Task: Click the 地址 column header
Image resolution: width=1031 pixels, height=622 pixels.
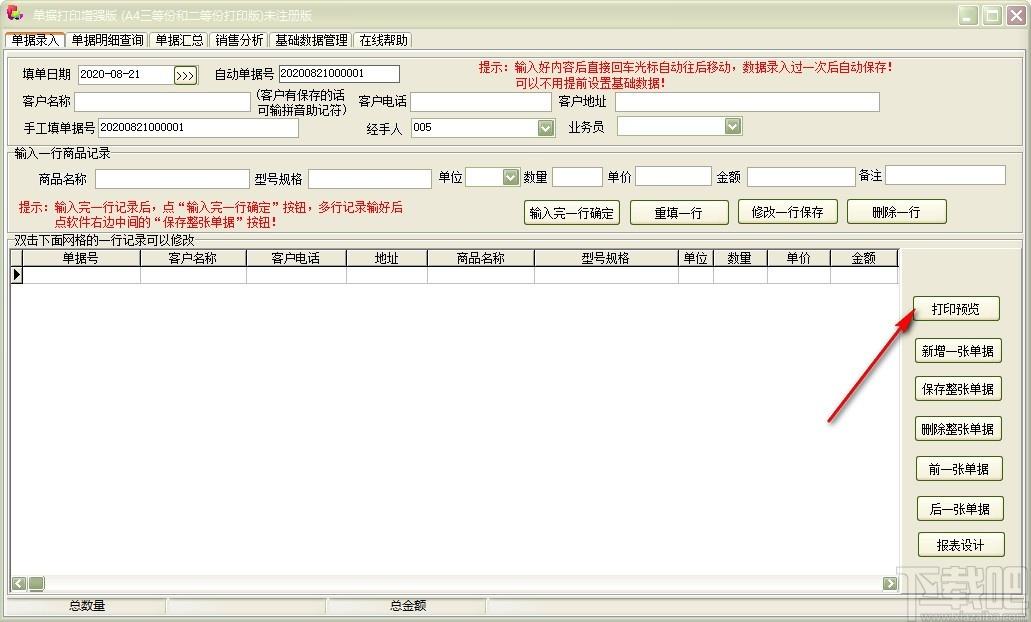Action: (387, 258)
